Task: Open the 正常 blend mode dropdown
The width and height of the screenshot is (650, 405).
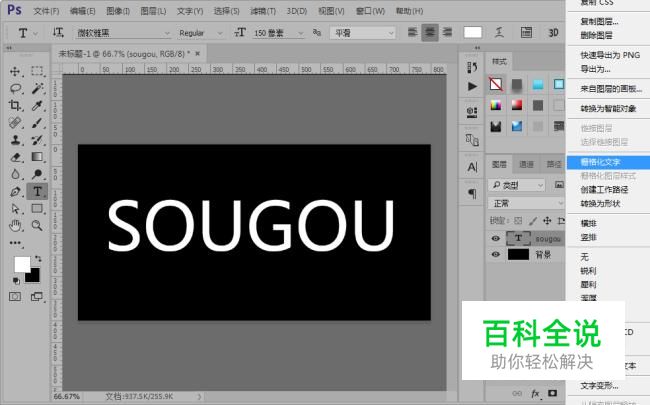Action: (526, 203)
